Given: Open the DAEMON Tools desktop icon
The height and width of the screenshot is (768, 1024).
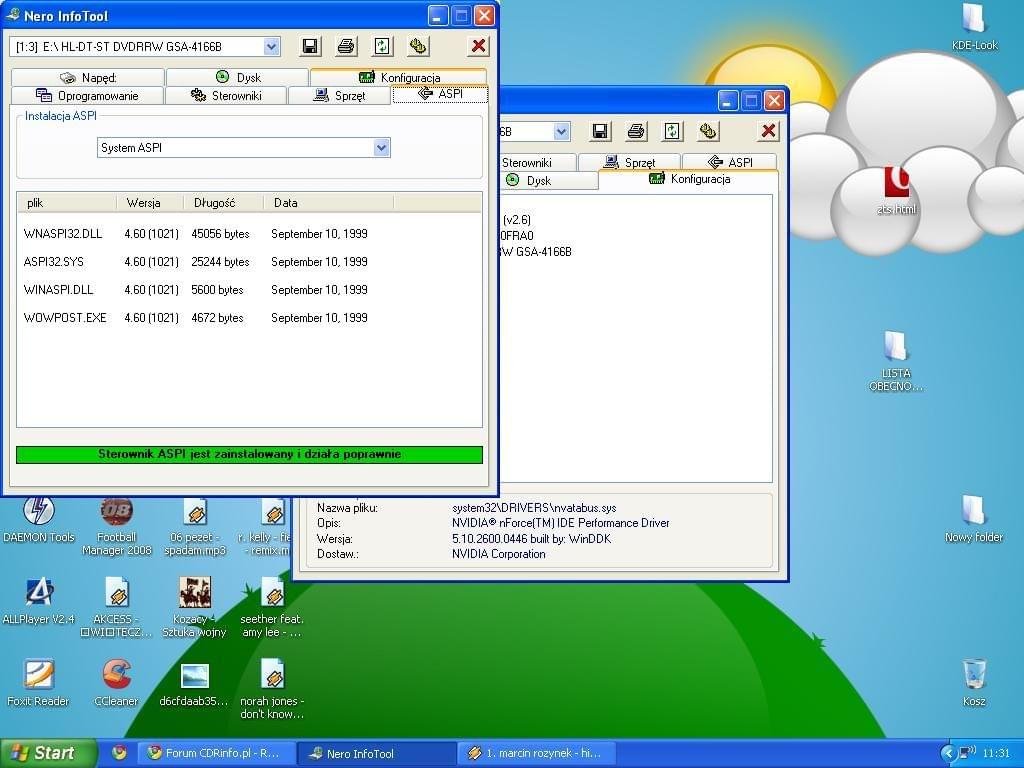Looking at the screenshot, I should point(39,520).
